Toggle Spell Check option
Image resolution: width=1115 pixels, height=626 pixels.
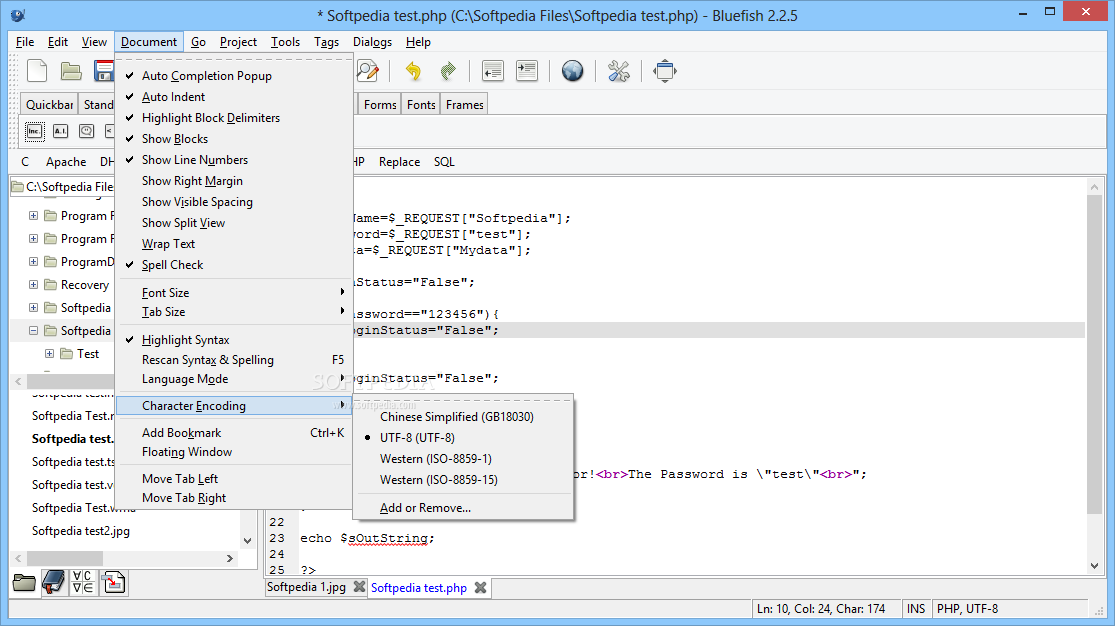point(234,265)
